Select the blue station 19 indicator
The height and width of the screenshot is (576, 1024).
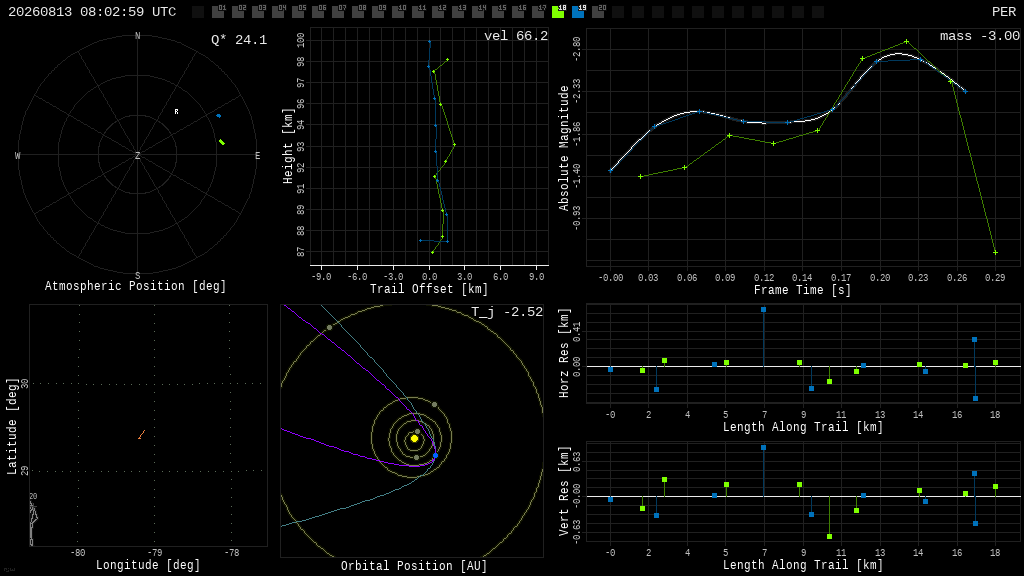click(578, 12)
